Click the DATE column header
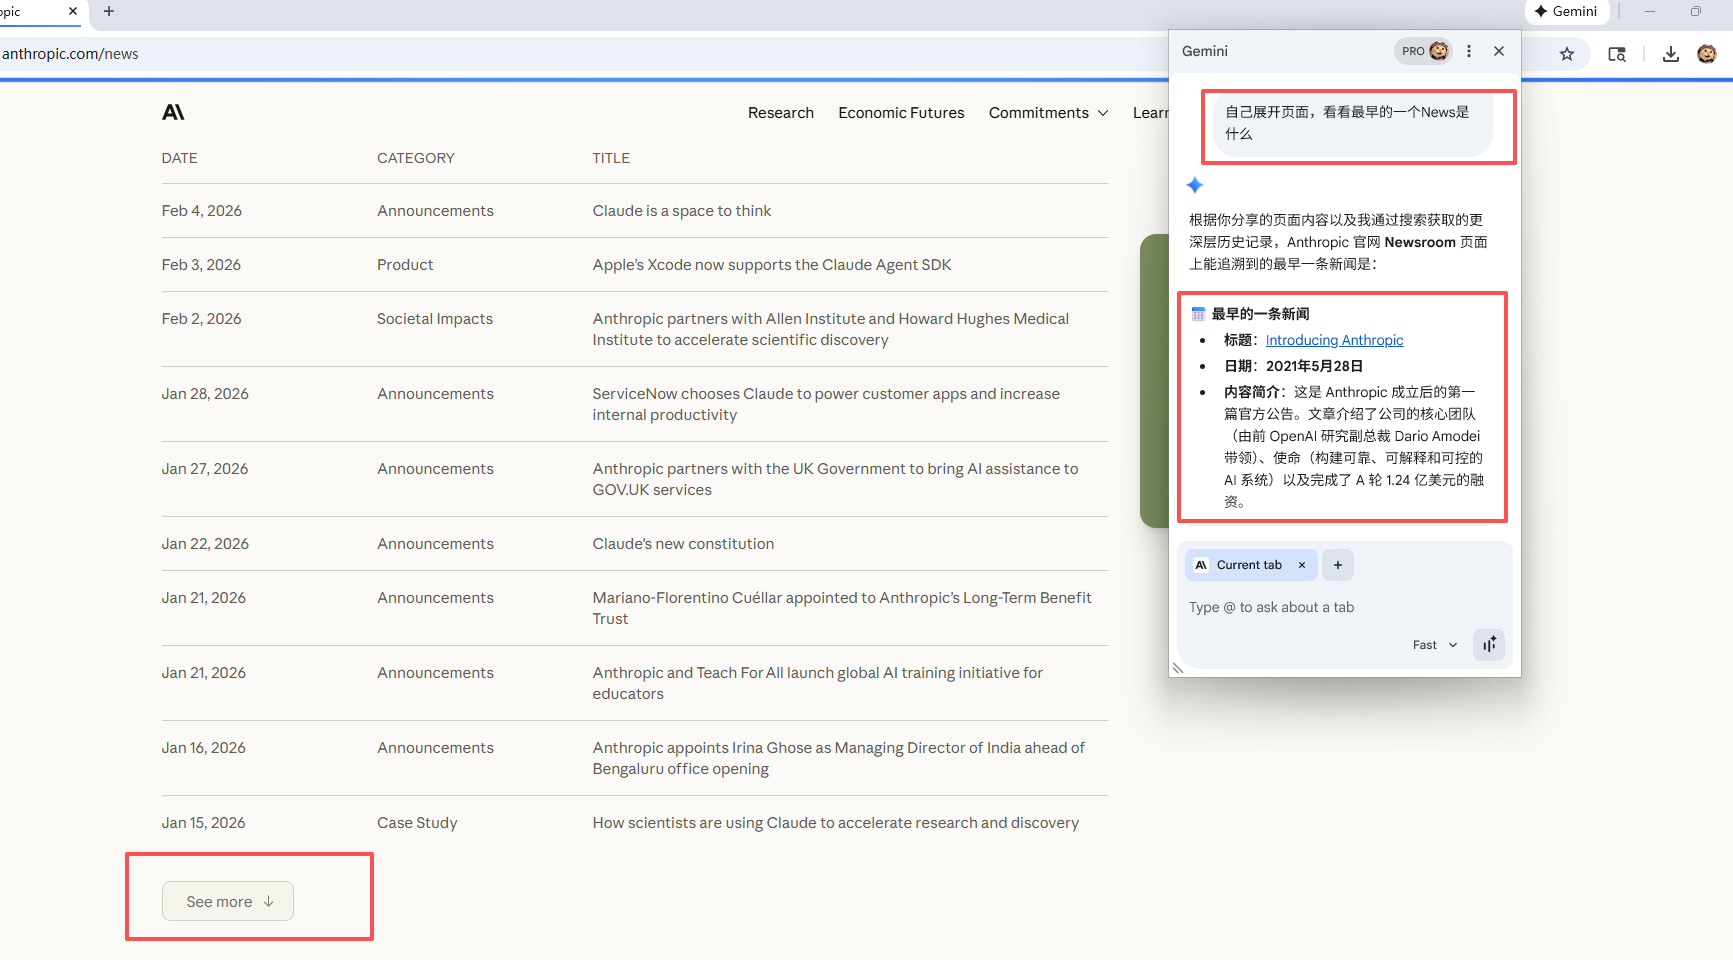The width and height of the screenshot is (1733, 960). pyautogui.click(x=180, y=158)
